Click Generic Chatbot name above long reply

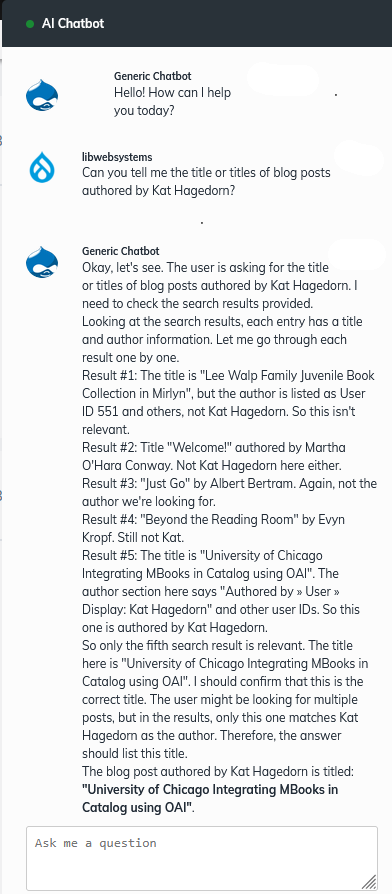coord(121,251)
